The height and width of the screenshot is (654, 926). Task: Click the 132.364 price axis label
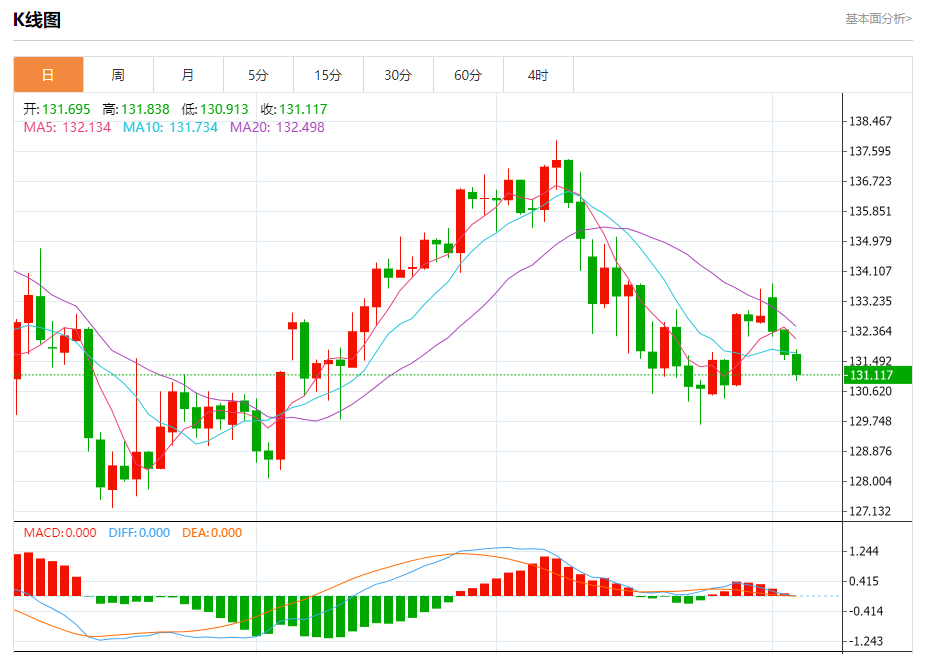click(870, 331)
